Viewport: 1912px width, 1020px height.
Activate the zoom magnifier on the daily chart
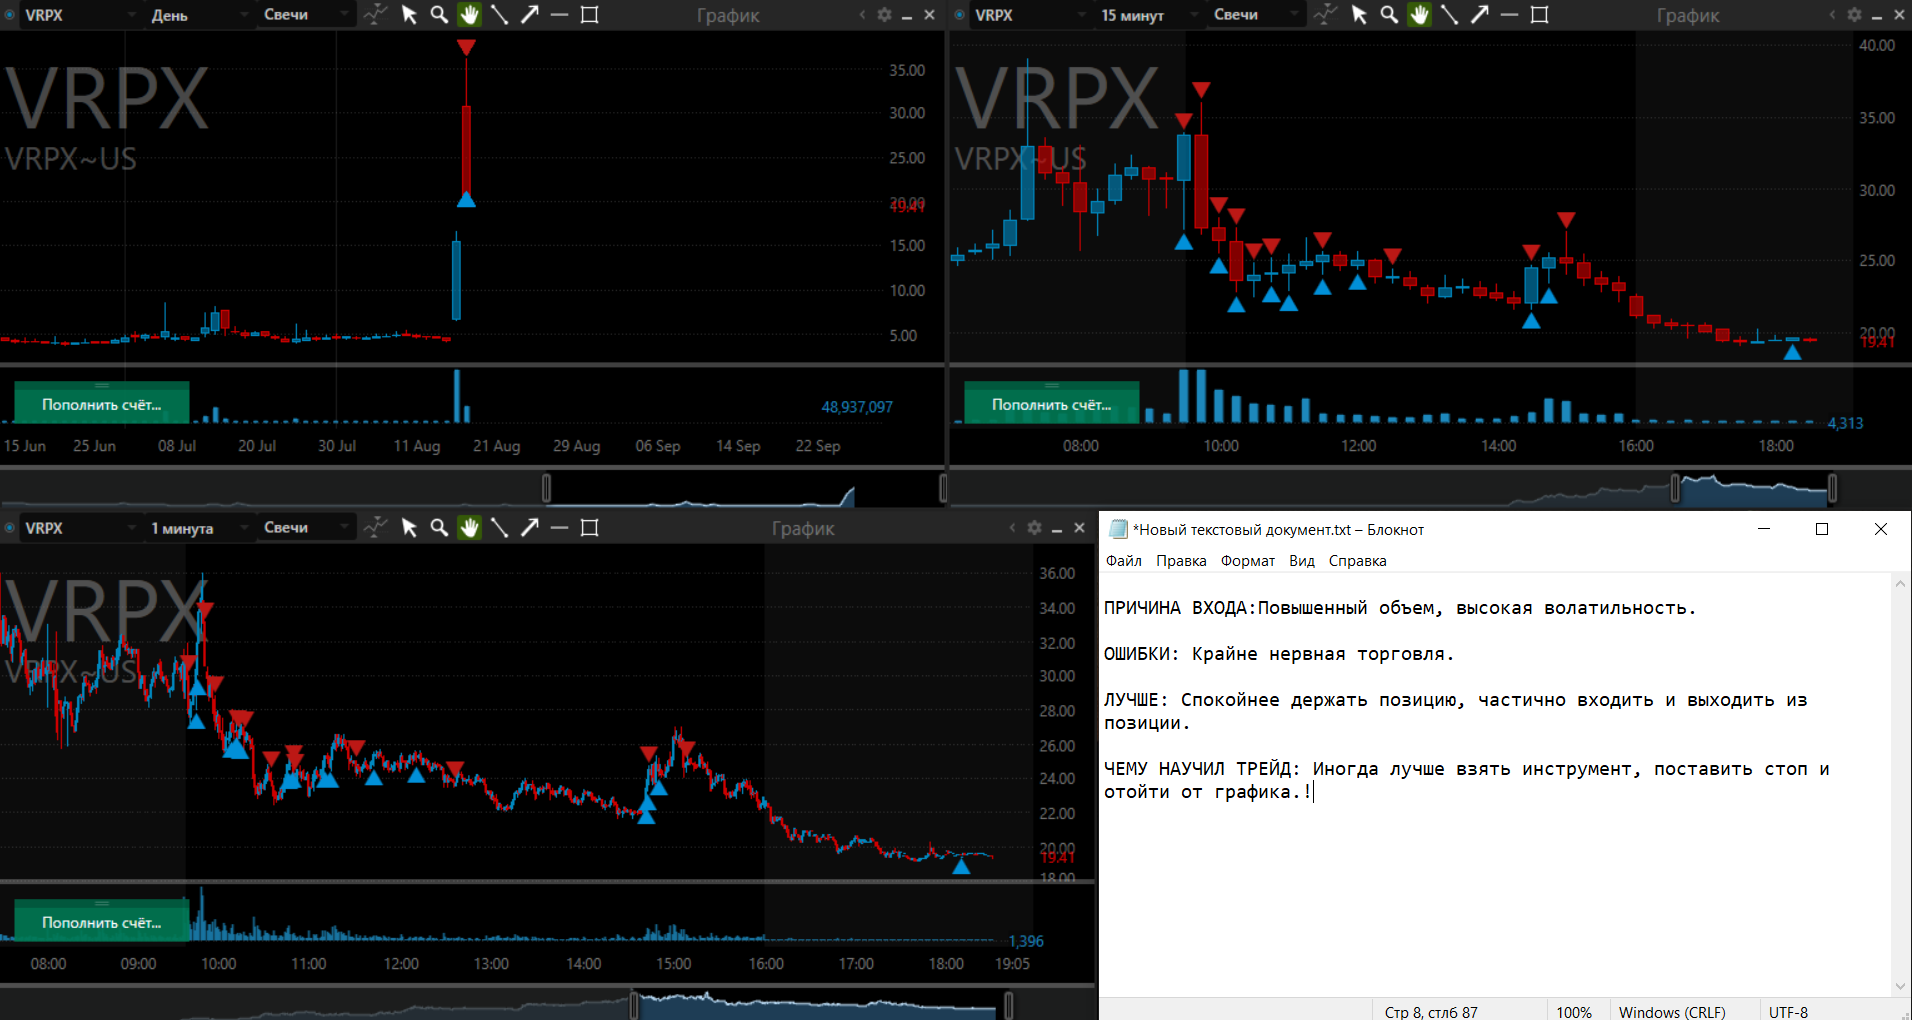pyautogui.click(x=439, y=14)
